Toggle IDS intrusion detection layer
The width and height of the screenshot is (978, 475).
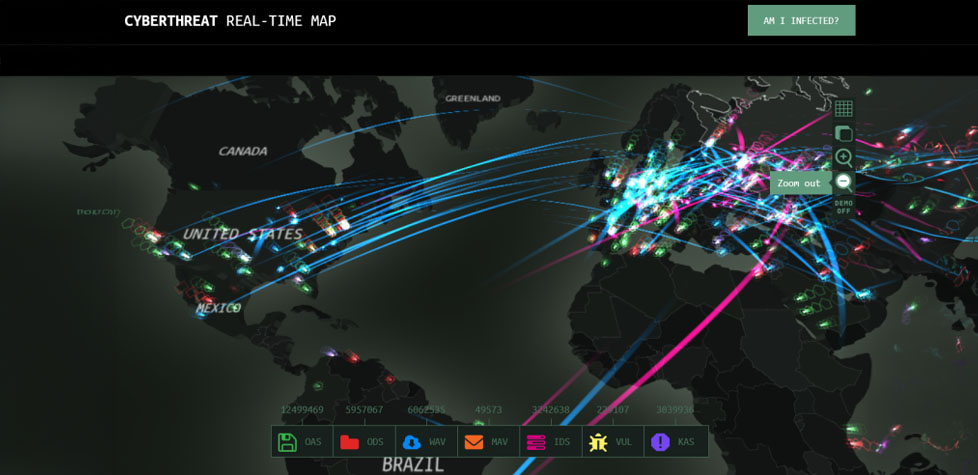click(x=551, y=441)
